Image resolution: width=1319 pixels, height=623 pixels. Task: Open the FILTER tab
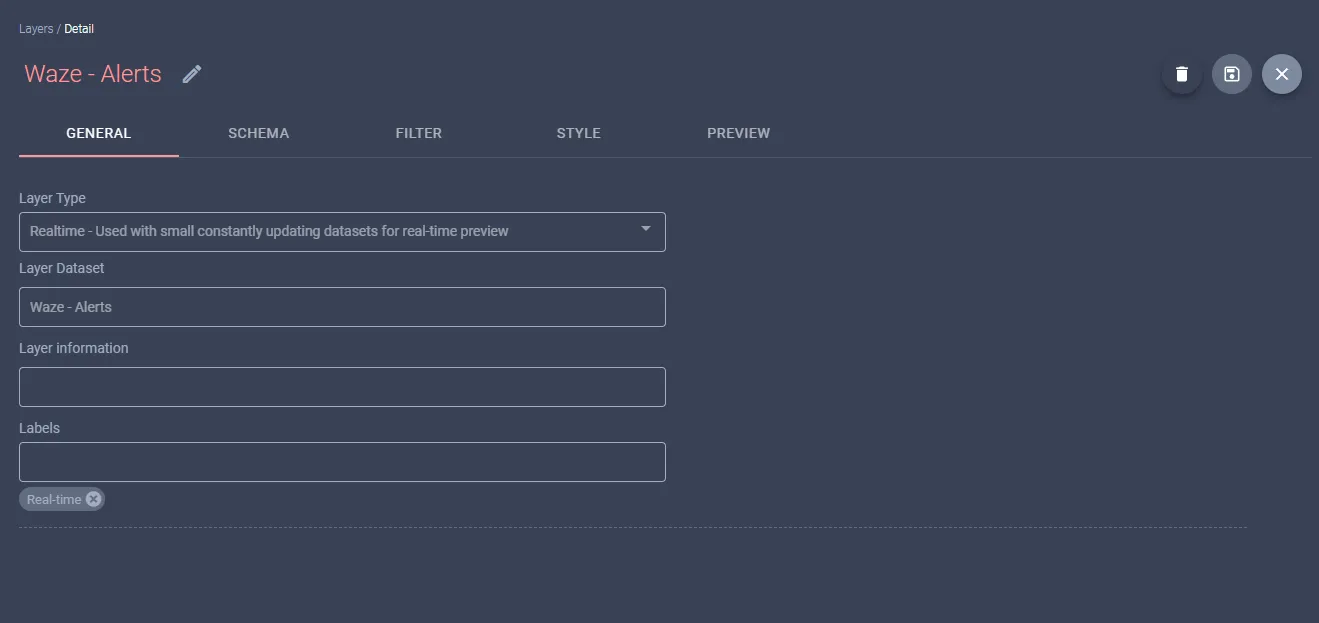pos(419,133)
